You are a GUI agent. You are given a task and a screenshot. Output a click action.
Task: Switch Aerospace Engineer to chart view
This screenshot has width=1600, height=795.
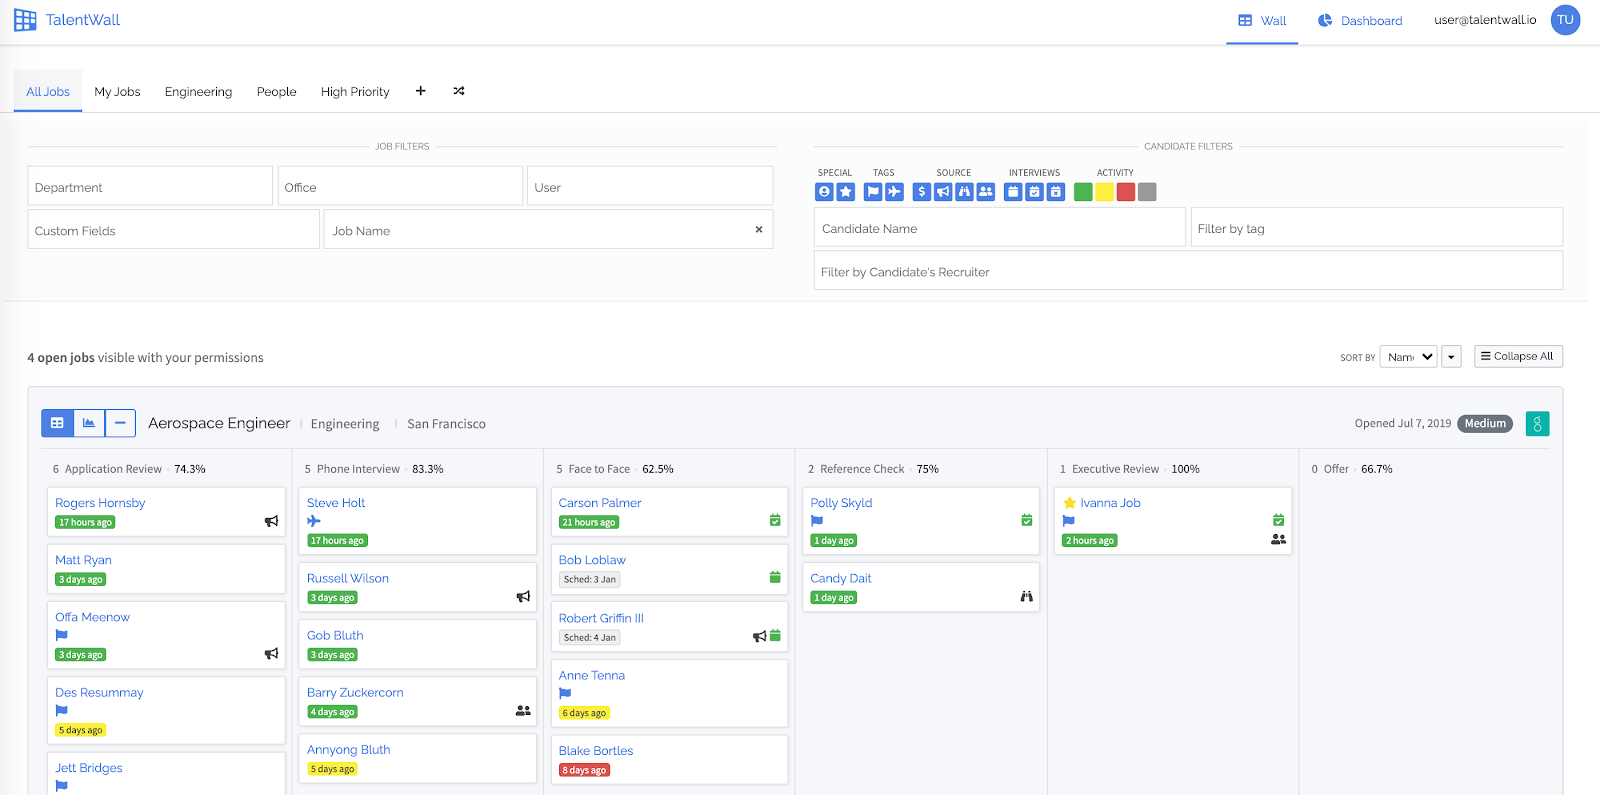click(89, 423)
